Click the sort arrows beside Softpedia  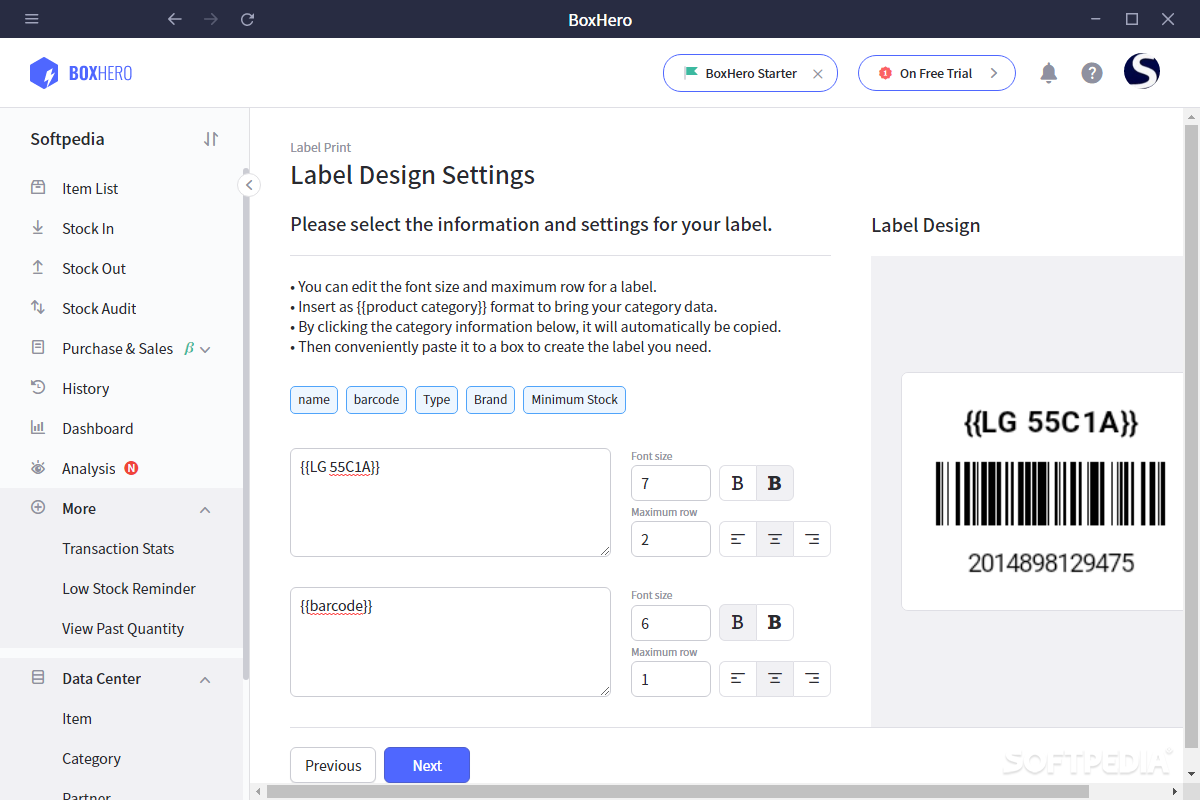pyautogui.click(x=210, y=139)
